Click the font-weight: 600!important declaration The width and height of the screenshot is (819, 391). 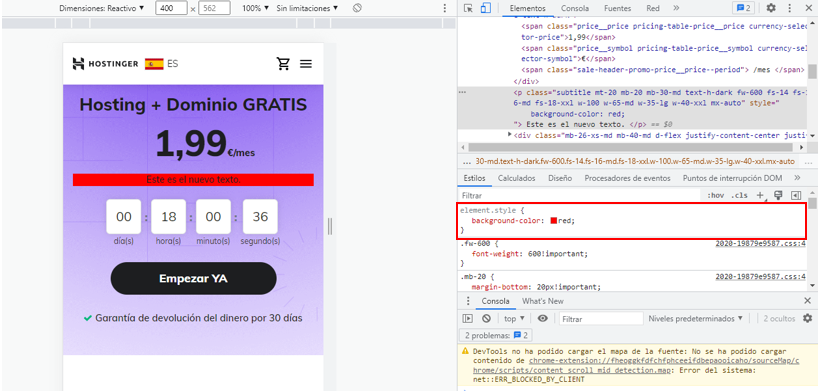coord(530,254)
